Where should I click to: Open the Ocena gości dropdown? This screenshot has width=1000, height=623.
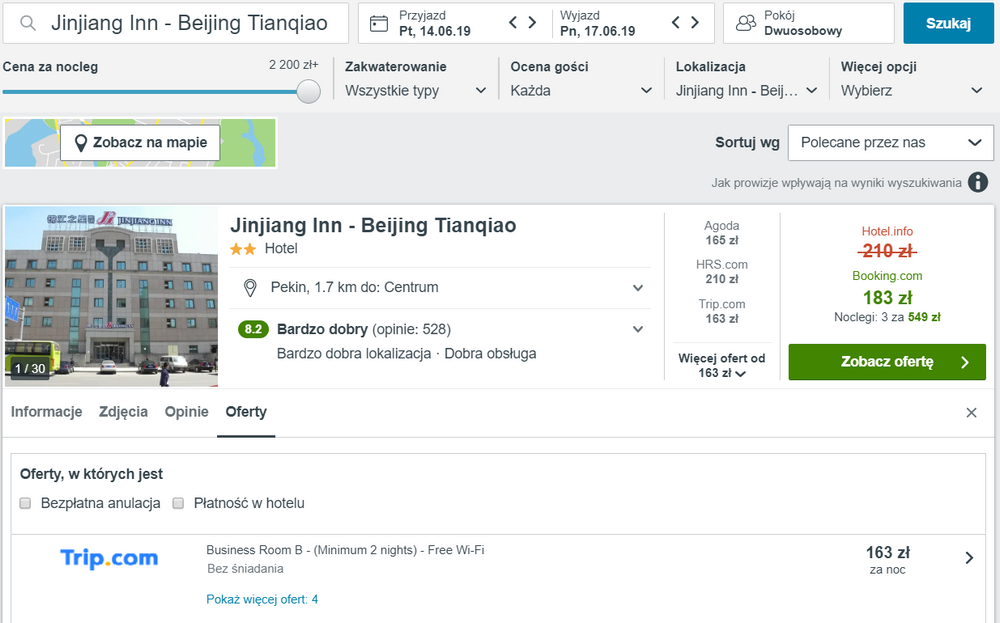(581, 91)
